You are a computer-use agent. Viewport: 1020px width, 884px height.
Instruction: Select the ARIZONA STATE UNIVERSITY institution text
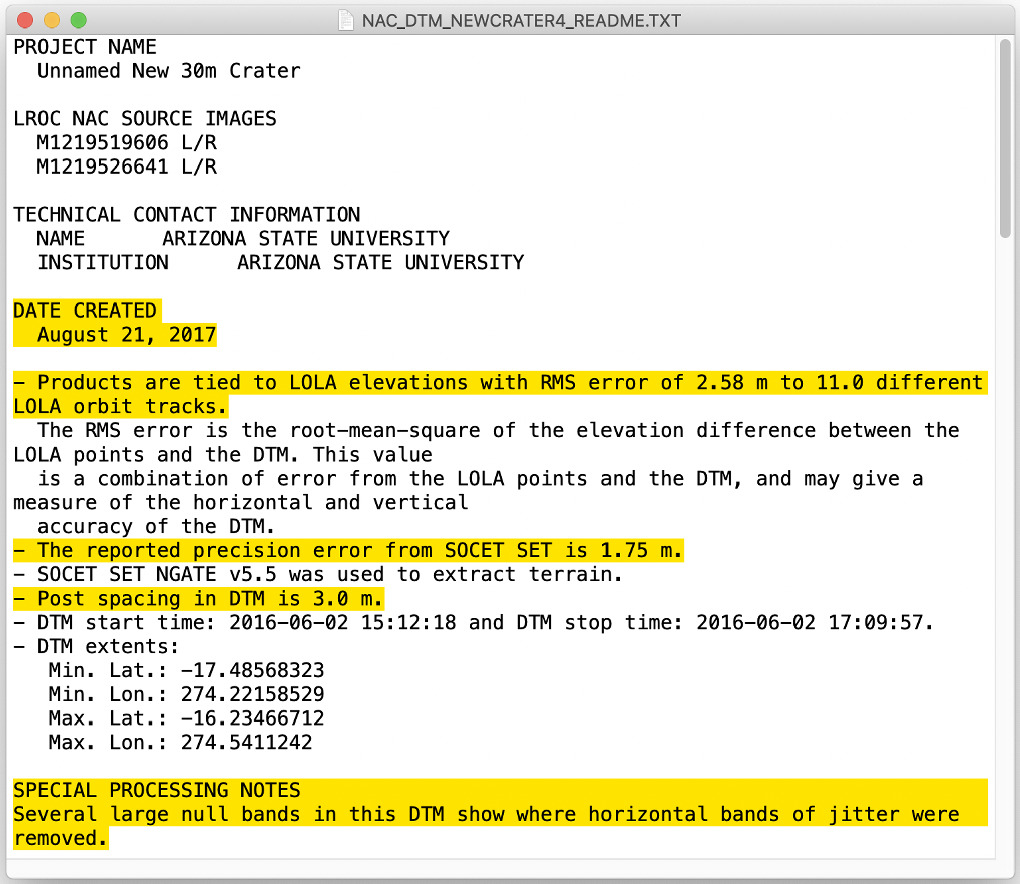point(380,262)
